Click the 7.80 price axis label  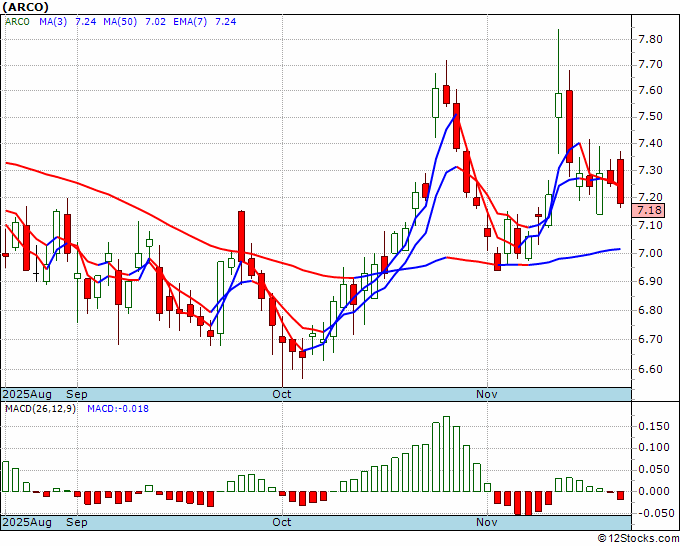(x=650, y=39)
